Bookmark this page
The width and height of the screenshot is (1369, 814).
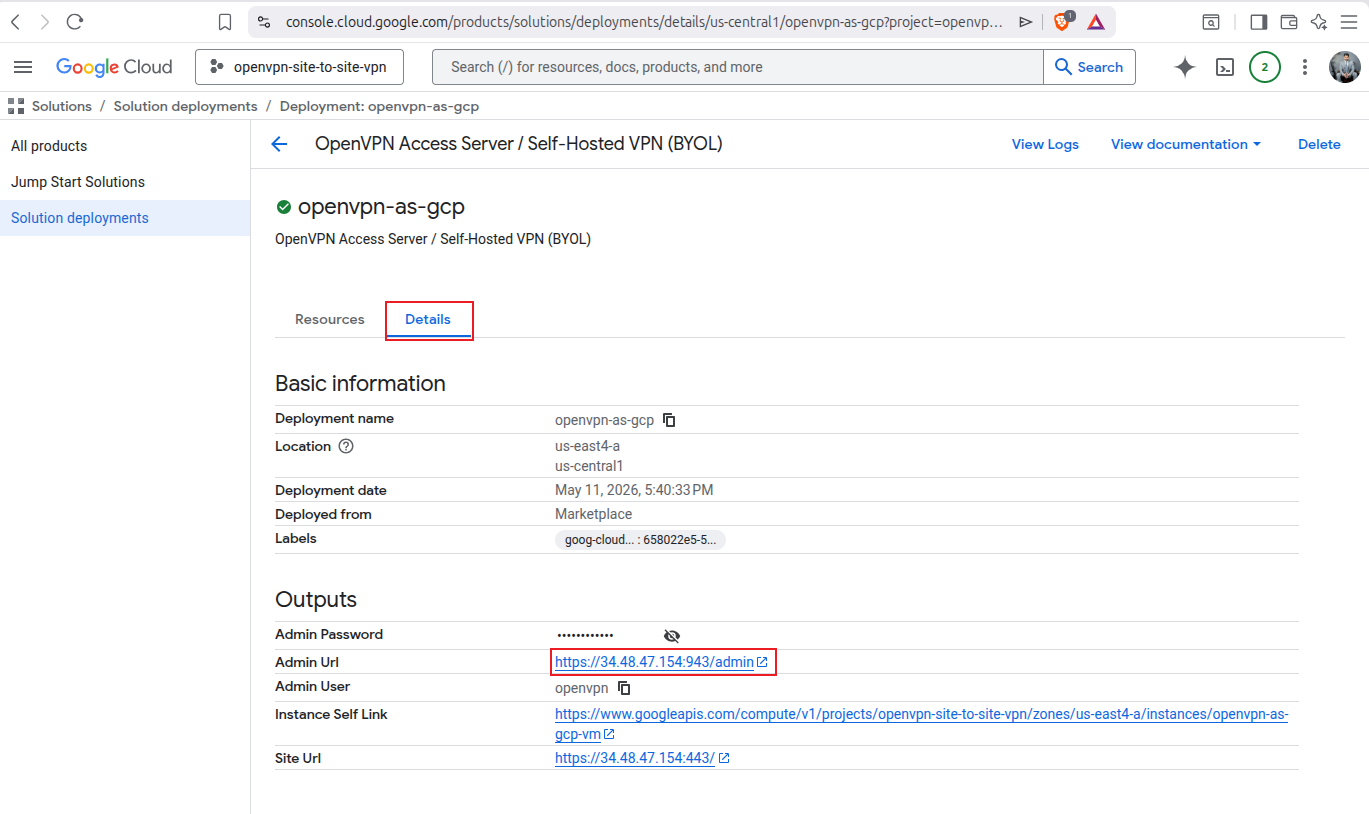tap(225, 22)
